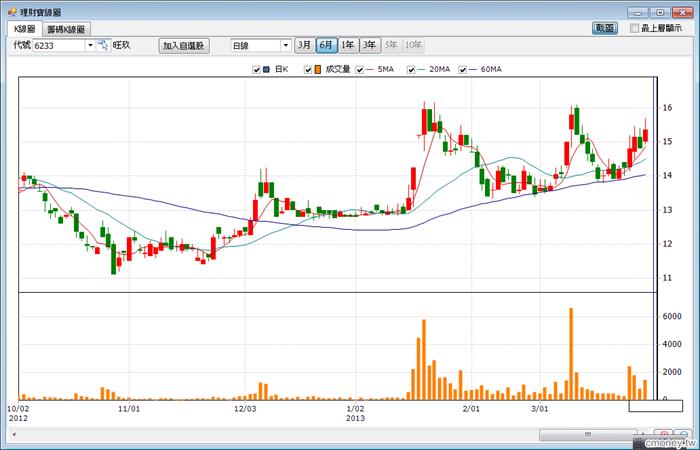This screenshot has height=450, width=700.
Task: Hide the 20MA moving average line
Action: coord(410,69)
